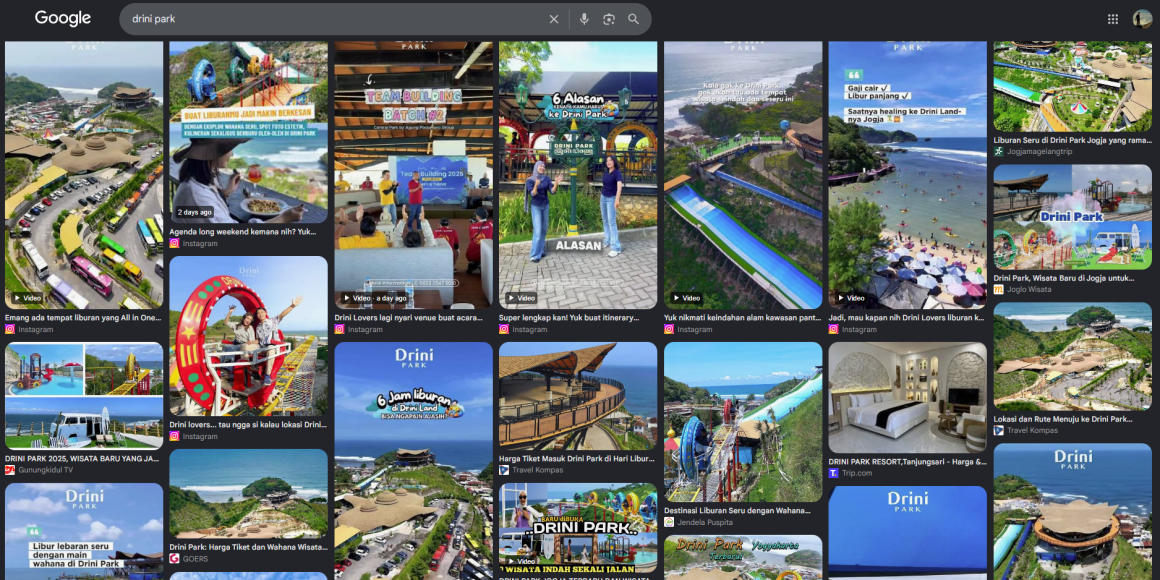The image size is (1160, 580).
Task: Open 'Lokasi dan Rute Menuju ke Drini Park' caption
Action: (1063, 418)
